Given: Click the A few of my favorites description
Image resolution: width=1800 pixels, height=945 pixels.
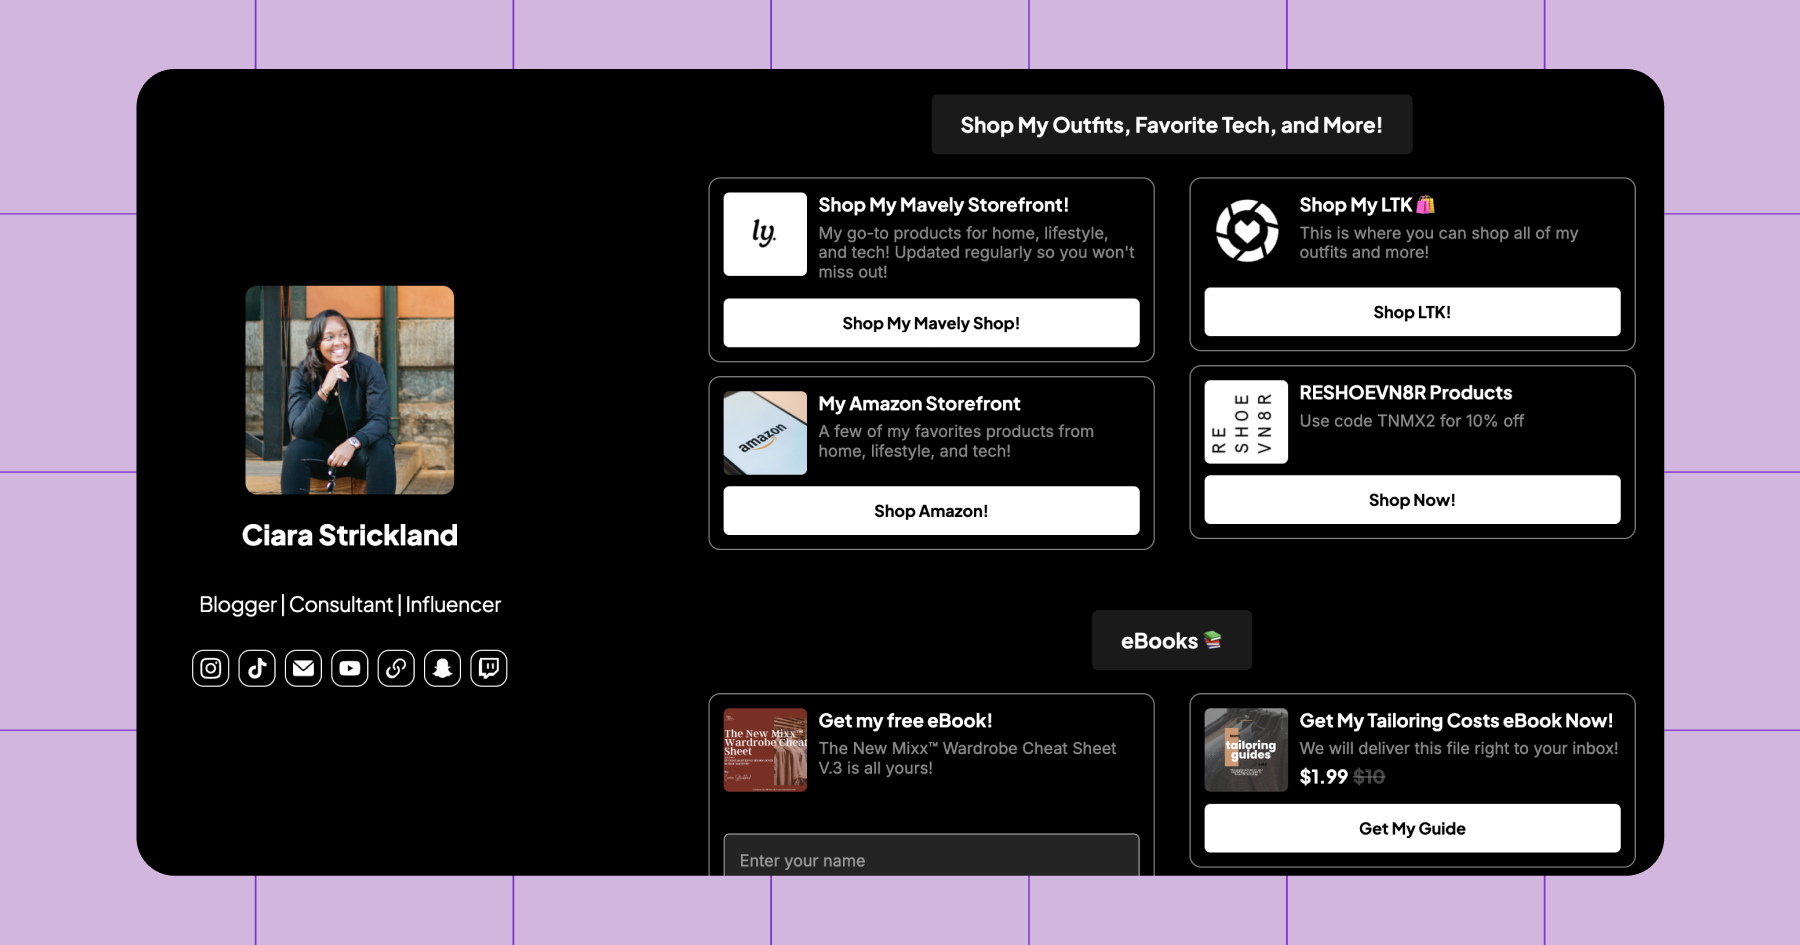Looking at the screenshot, I should [956, 441].
